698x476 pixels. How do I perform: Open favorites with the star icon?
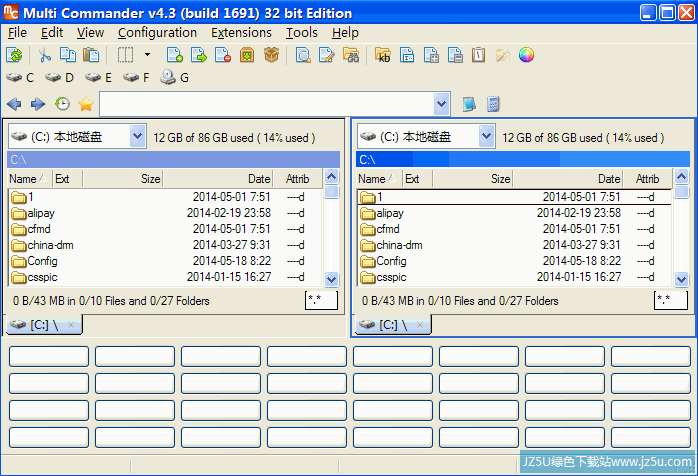click(x=85, y=104)
